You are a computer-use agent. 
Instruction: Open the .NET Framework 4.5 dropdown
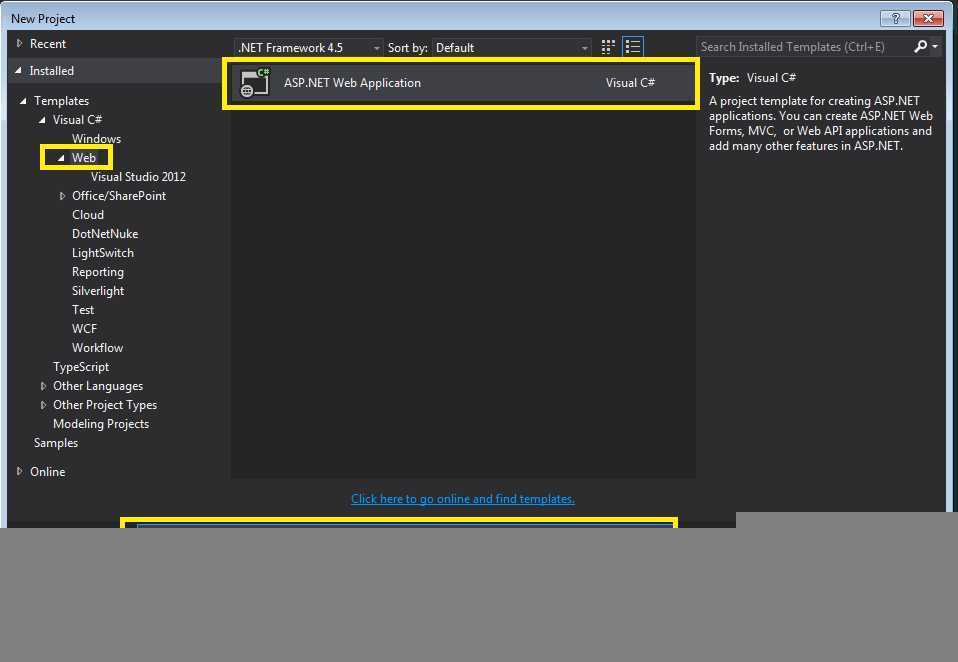tap(309, 48)
